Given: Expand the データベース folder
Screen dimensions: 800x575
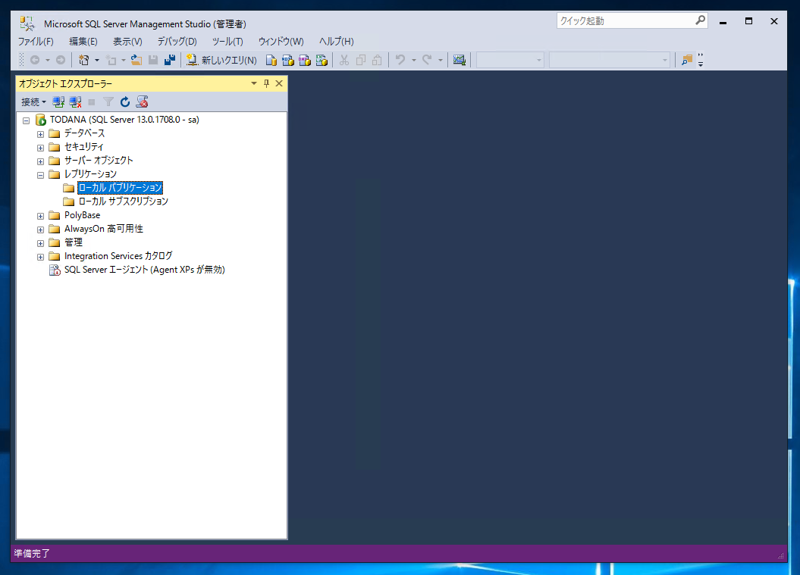Looking at the screenshot, I should point(40,134).
